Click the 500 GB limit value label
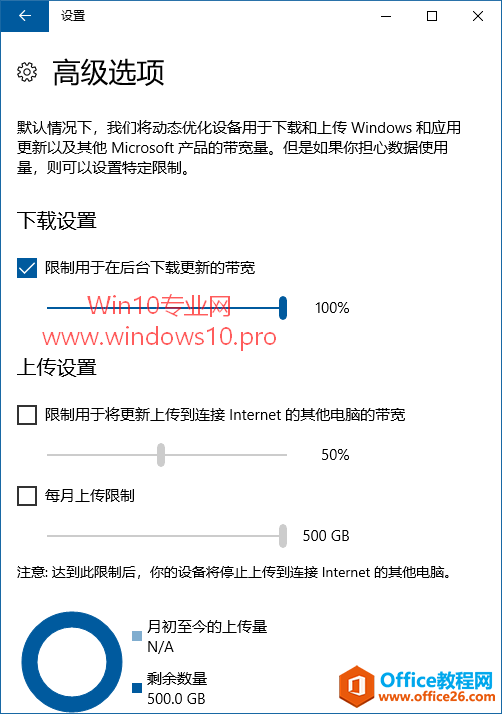Image resolution: width=502 pixels, height=714 pixels. click(326, 536)
